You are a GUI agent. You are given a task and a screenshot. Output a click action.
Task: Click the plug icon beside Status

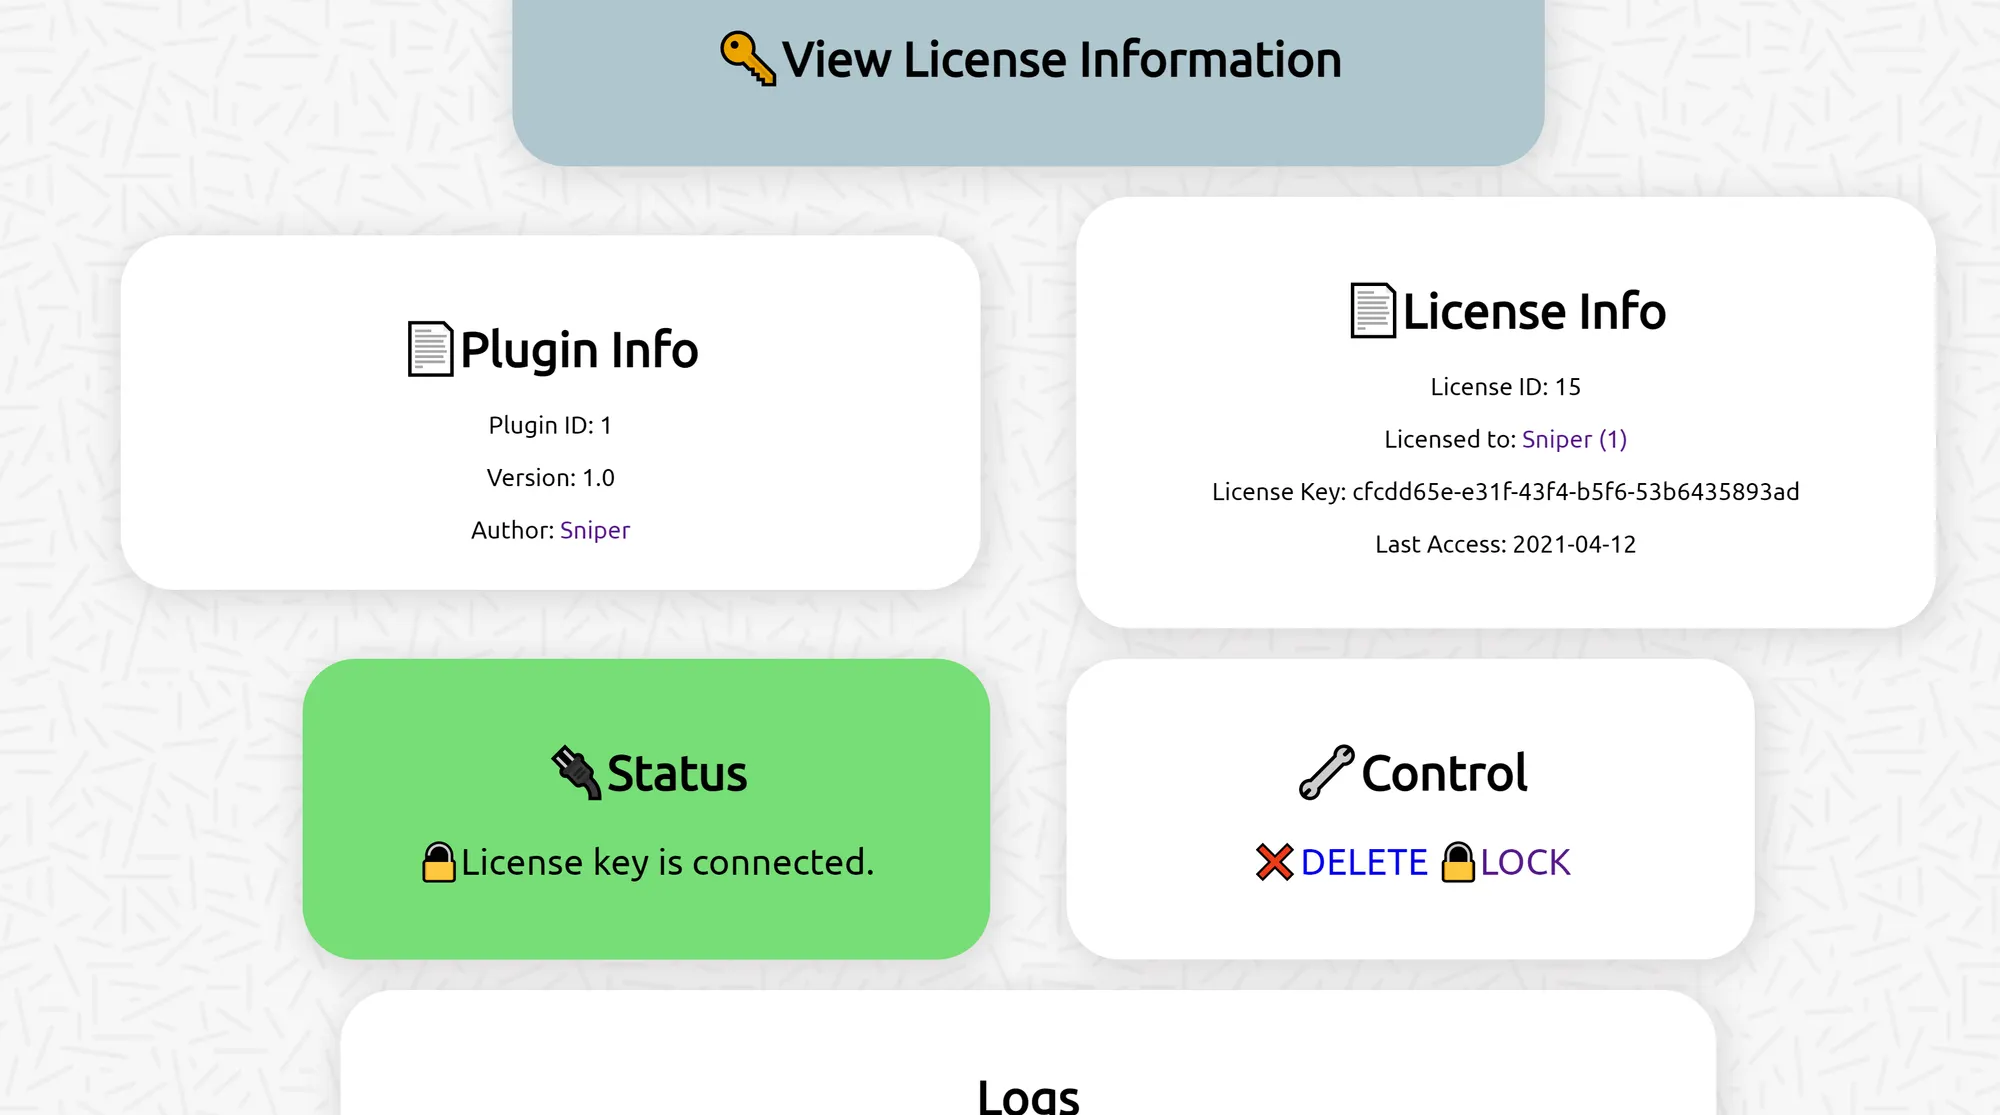(576, 773)
